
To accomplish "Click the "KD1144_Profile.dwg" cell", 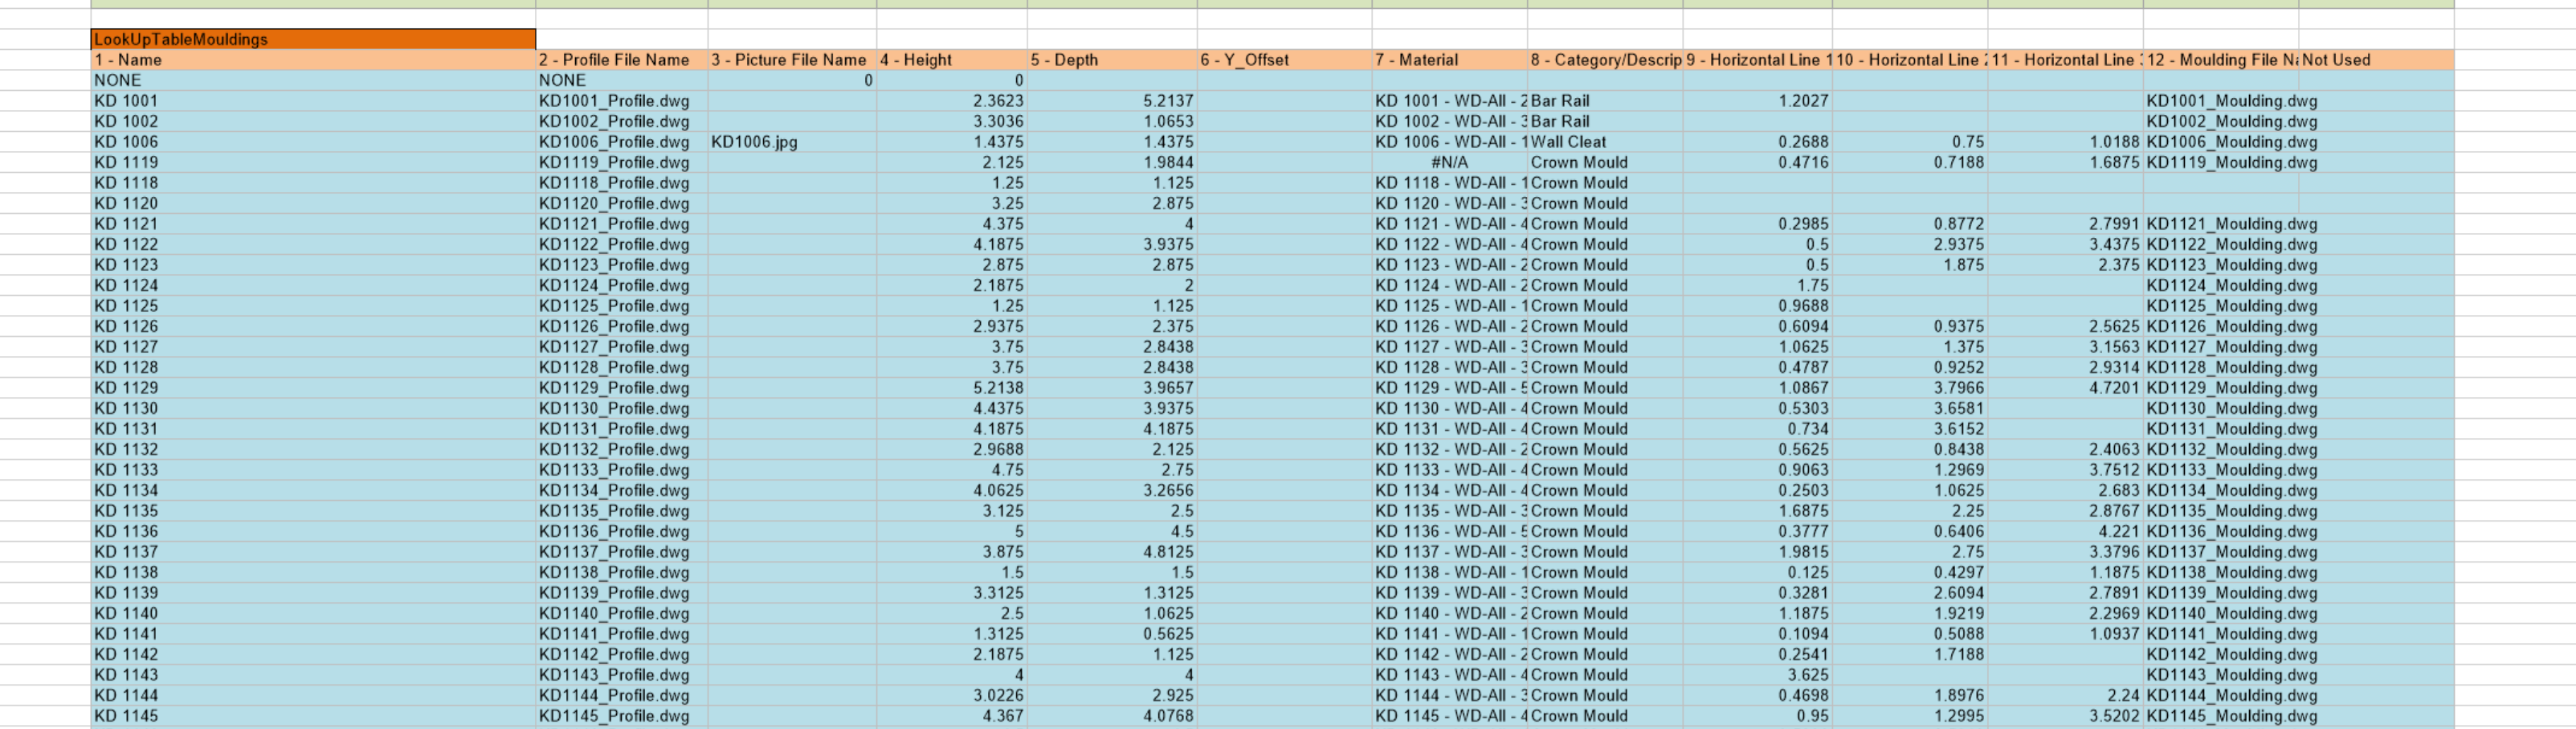I will pyautogui.click(x=622, y=695).
